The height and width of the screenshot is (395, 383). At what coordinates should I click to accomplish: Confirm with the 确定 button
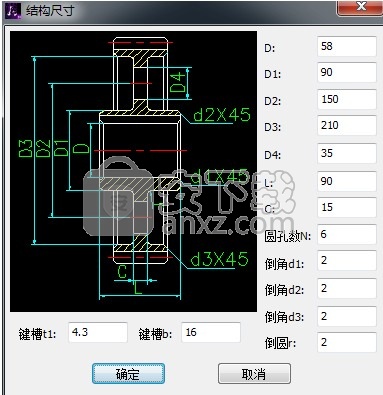click(128, 374)
